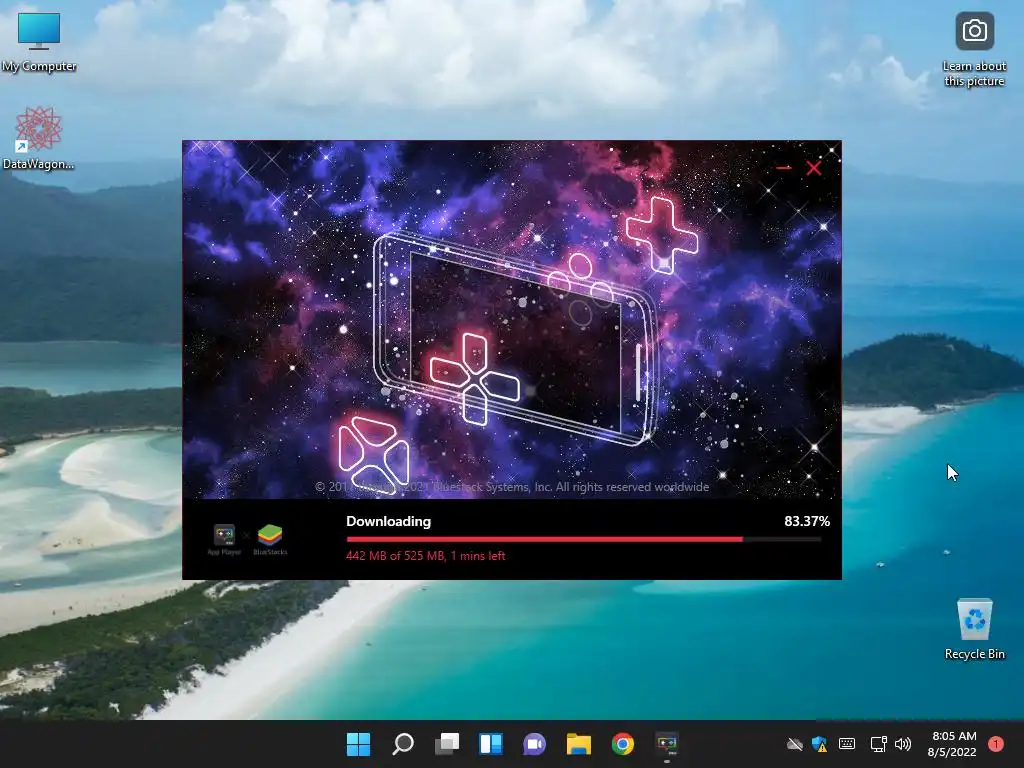This screenshot has width=1024, height=768.
Task: Open the notification badge in taskbar
Action: coord(996,744)
